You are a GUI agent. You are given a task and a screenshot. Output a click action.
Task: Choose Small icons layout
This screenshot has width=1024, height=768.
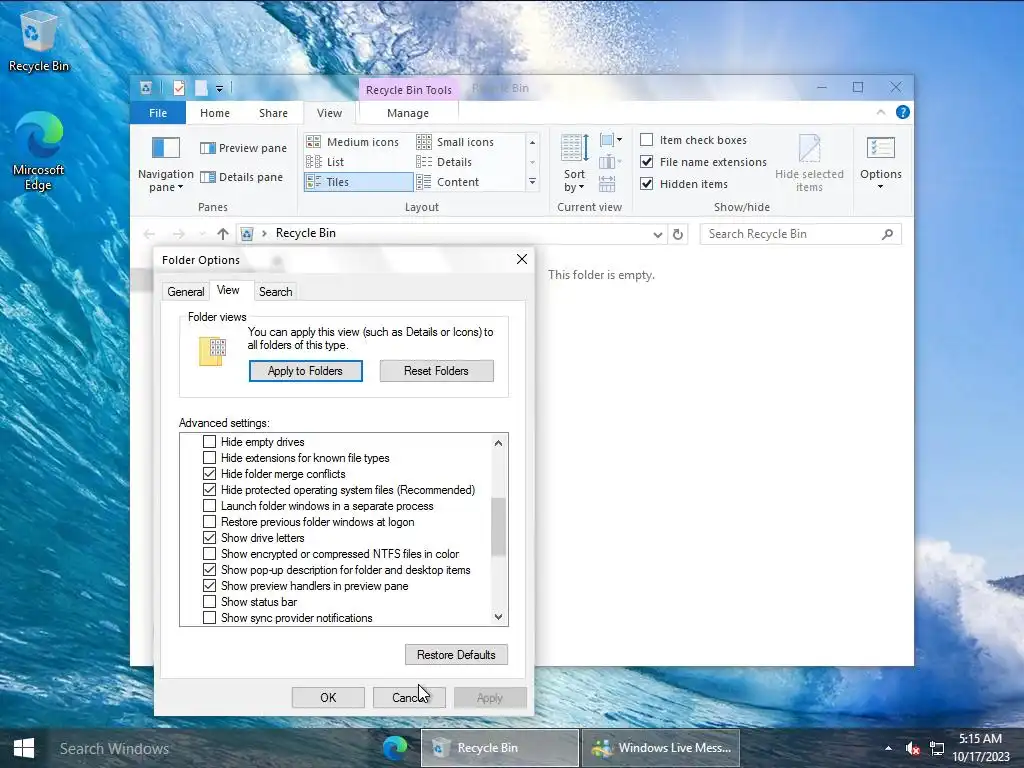pos(455,142)
